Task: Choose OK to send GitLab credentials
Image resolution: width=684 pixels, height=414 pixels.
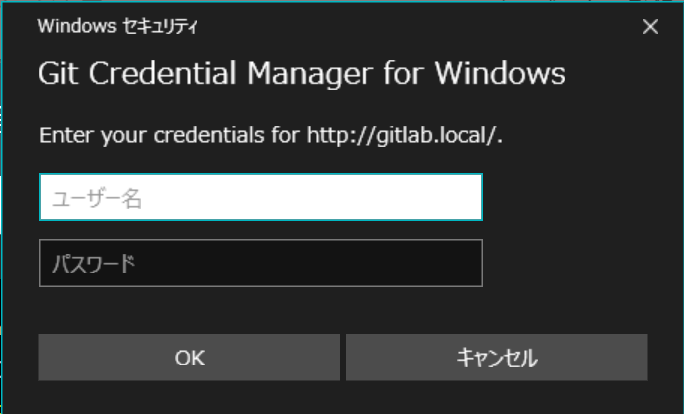Action: (189, 357)
